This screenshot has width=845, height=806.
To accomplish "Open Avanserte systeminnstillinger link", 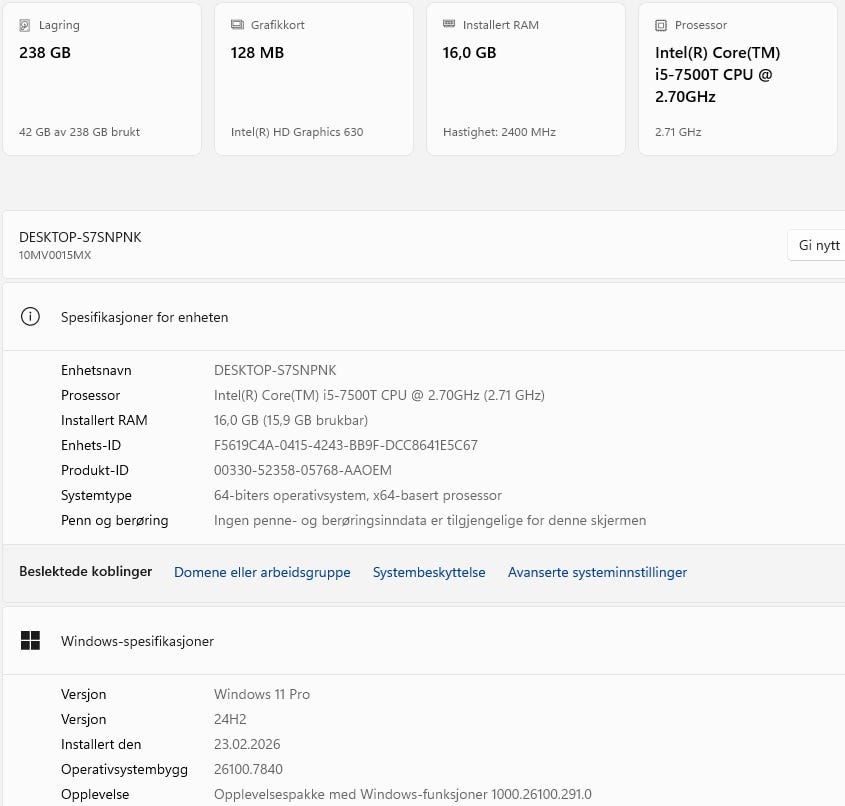I will pyautogui.click(x=597, y=572).
